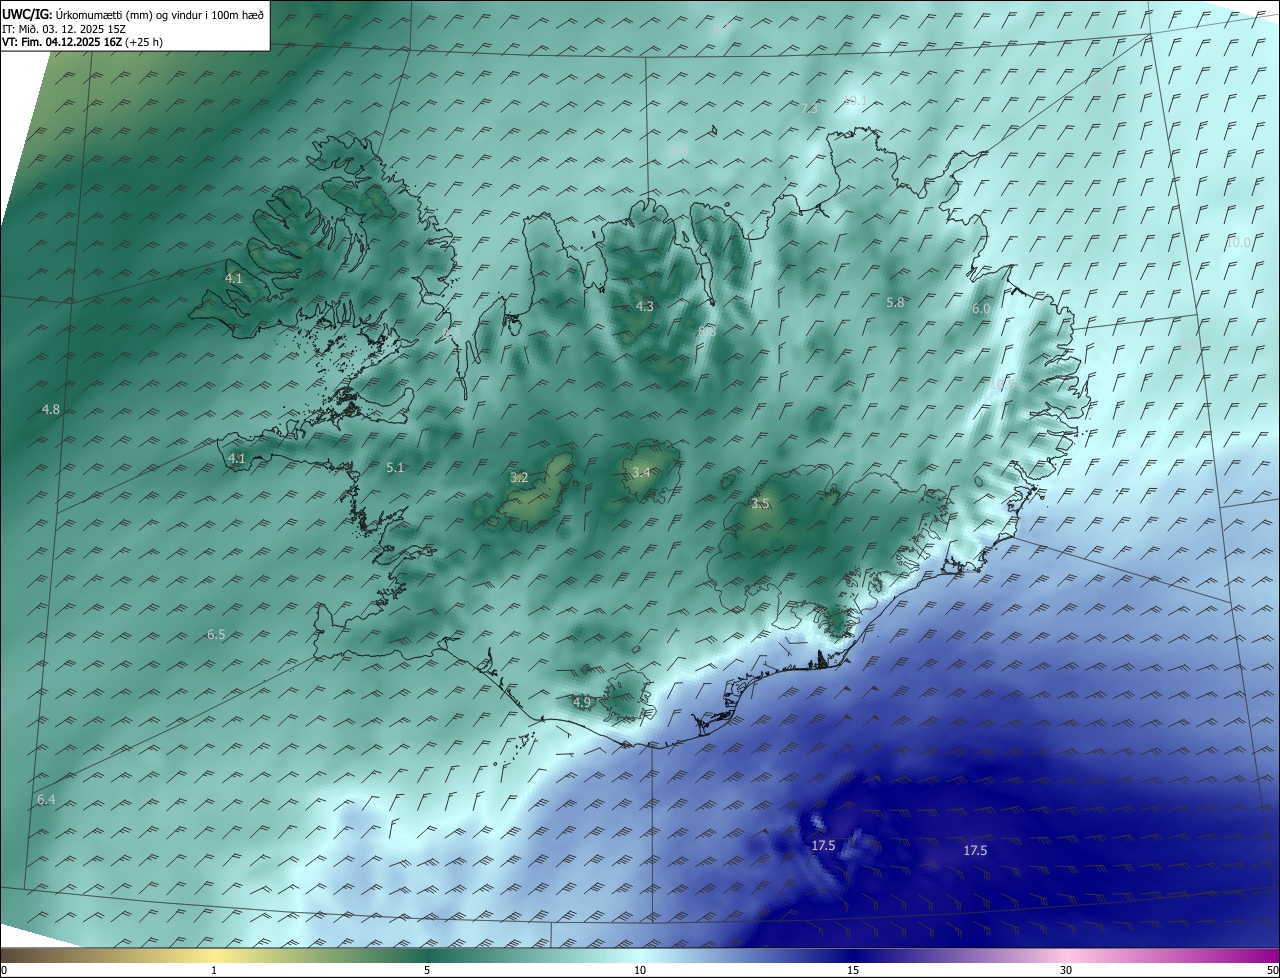This screenshot has width=1280, height=978.
Task: Click the 5.1 value label
Action: click(x=395, y=467)
